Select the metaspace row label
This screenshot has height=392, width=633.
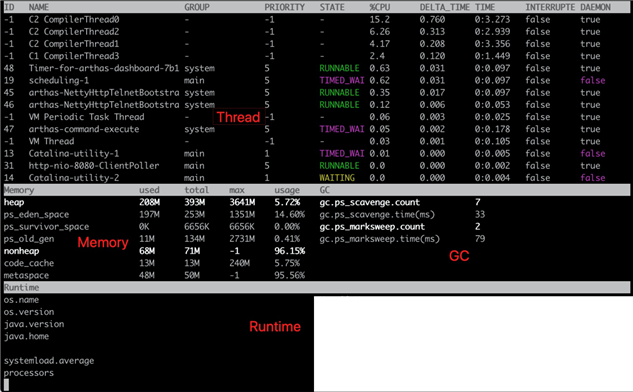coord(26,275)
